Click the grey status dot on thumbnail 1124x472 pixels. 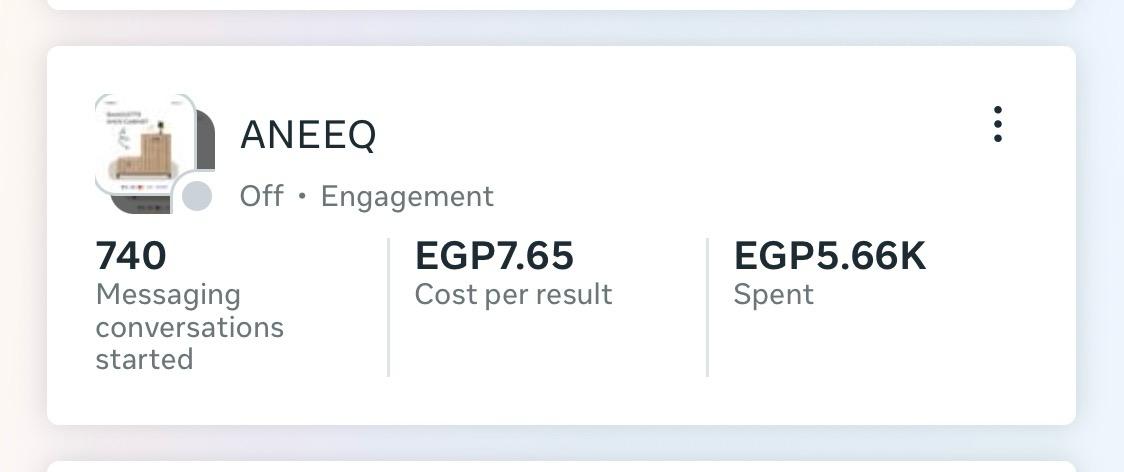[197, 196]
